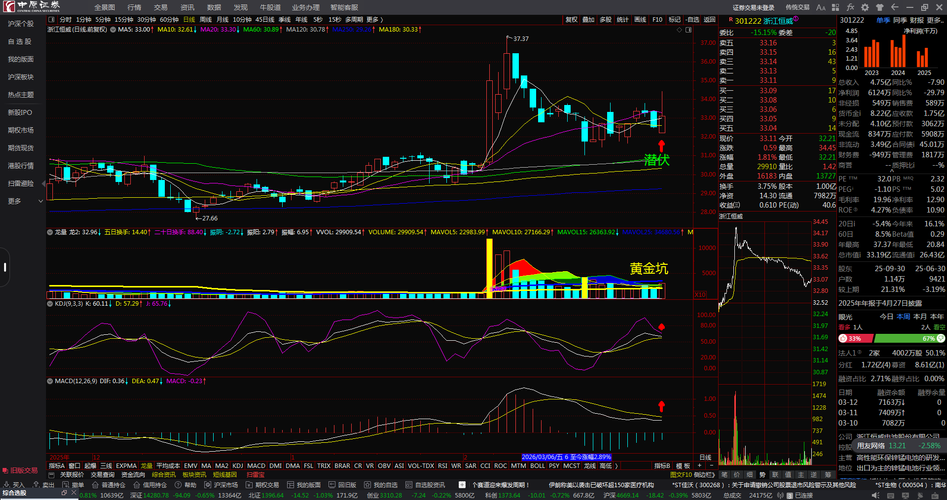The height and width of the screenshot is (500, 947).
Task: Click the 撤单 cancel order icon
Action: click(x=74, y=485)
